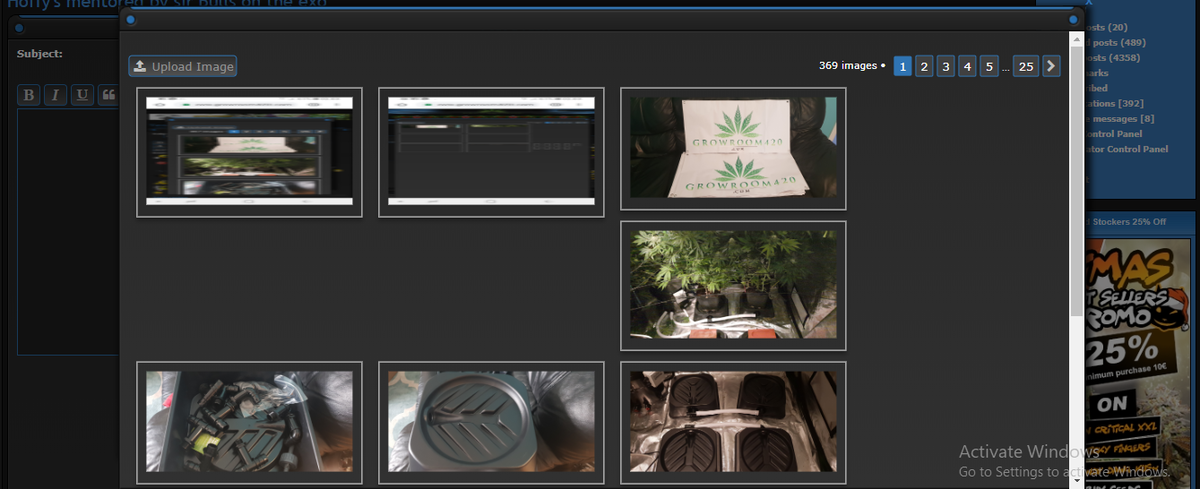Toggle bold formatting in the editor

pos(30,95)
